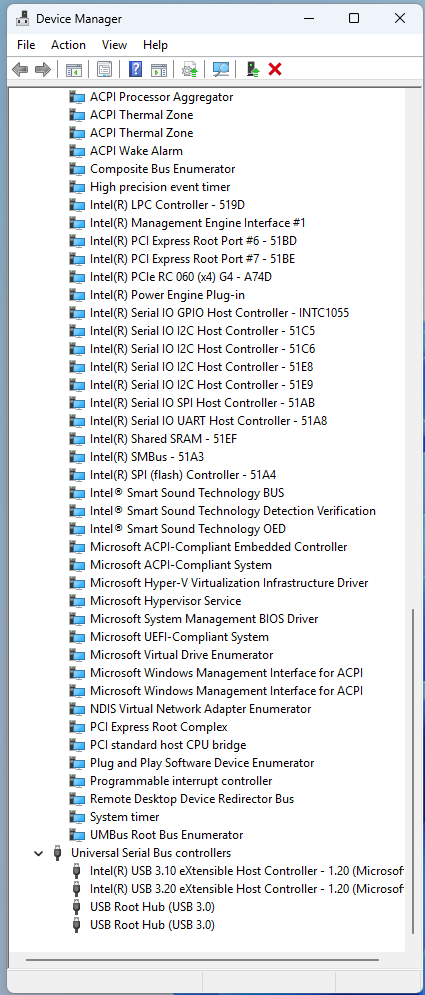Open the File menu
The image size is (425, 995).
(26, 44)
